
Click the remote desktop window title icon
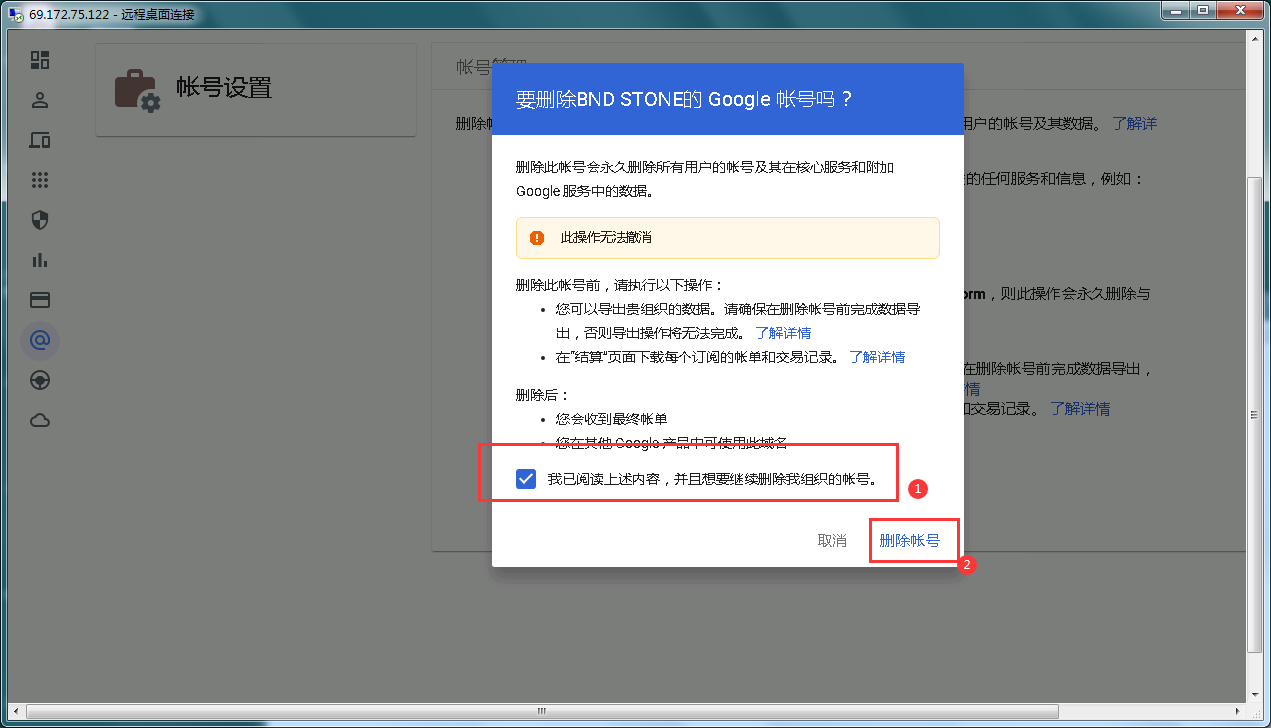click(x=15, y=14)
